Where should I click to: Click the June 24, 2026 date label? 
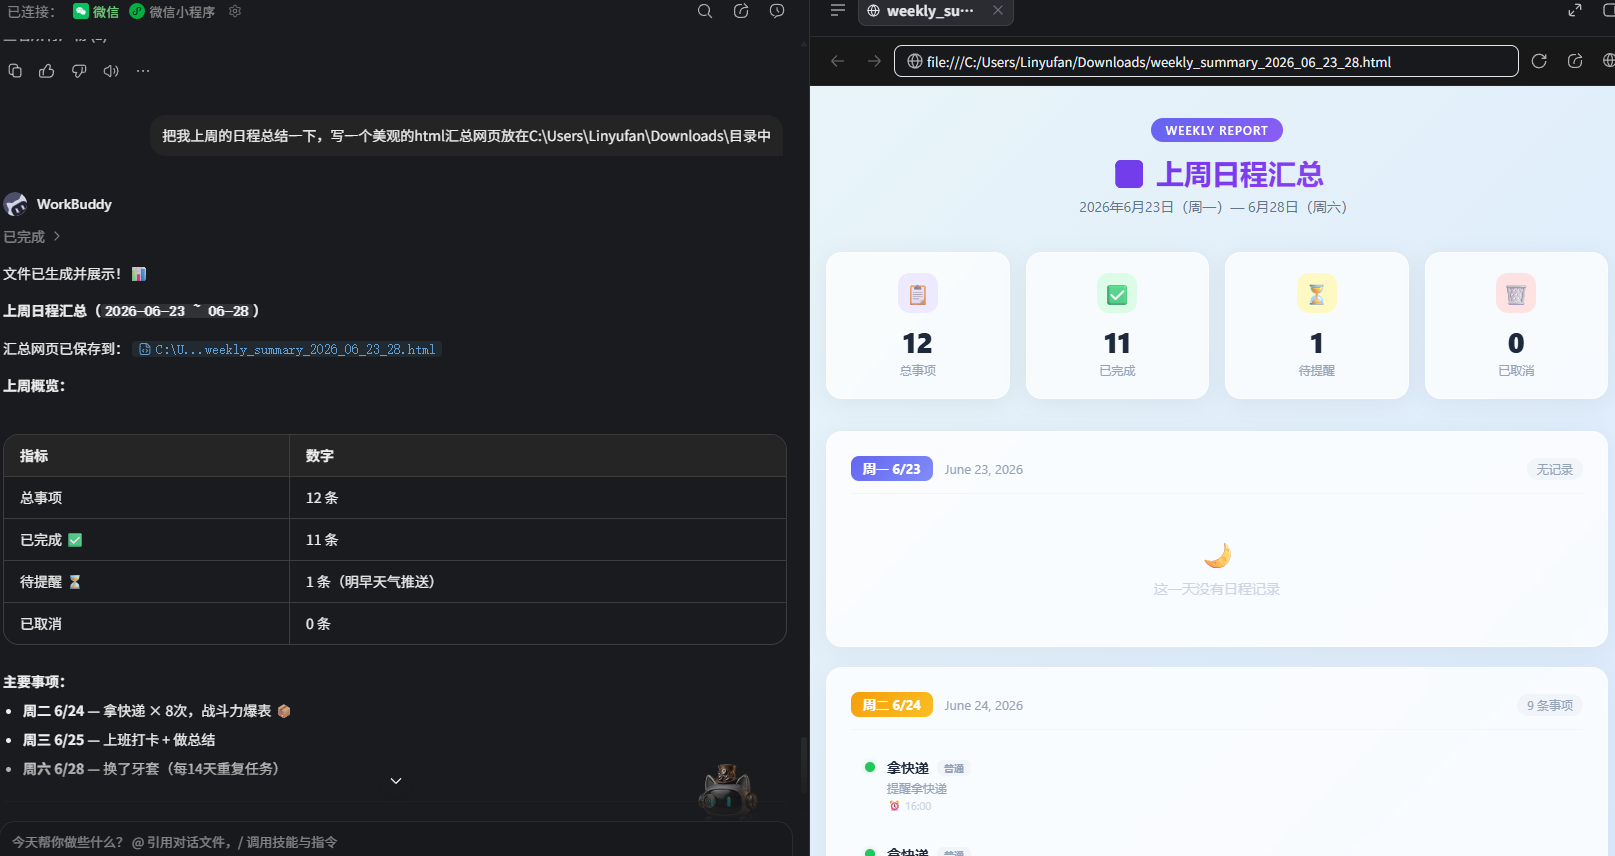point(984,705)
